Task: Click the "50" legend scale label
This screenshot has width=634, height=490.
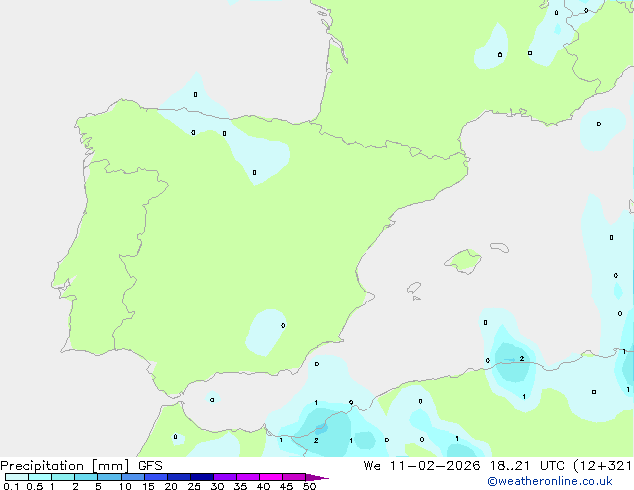Action: 309,486
